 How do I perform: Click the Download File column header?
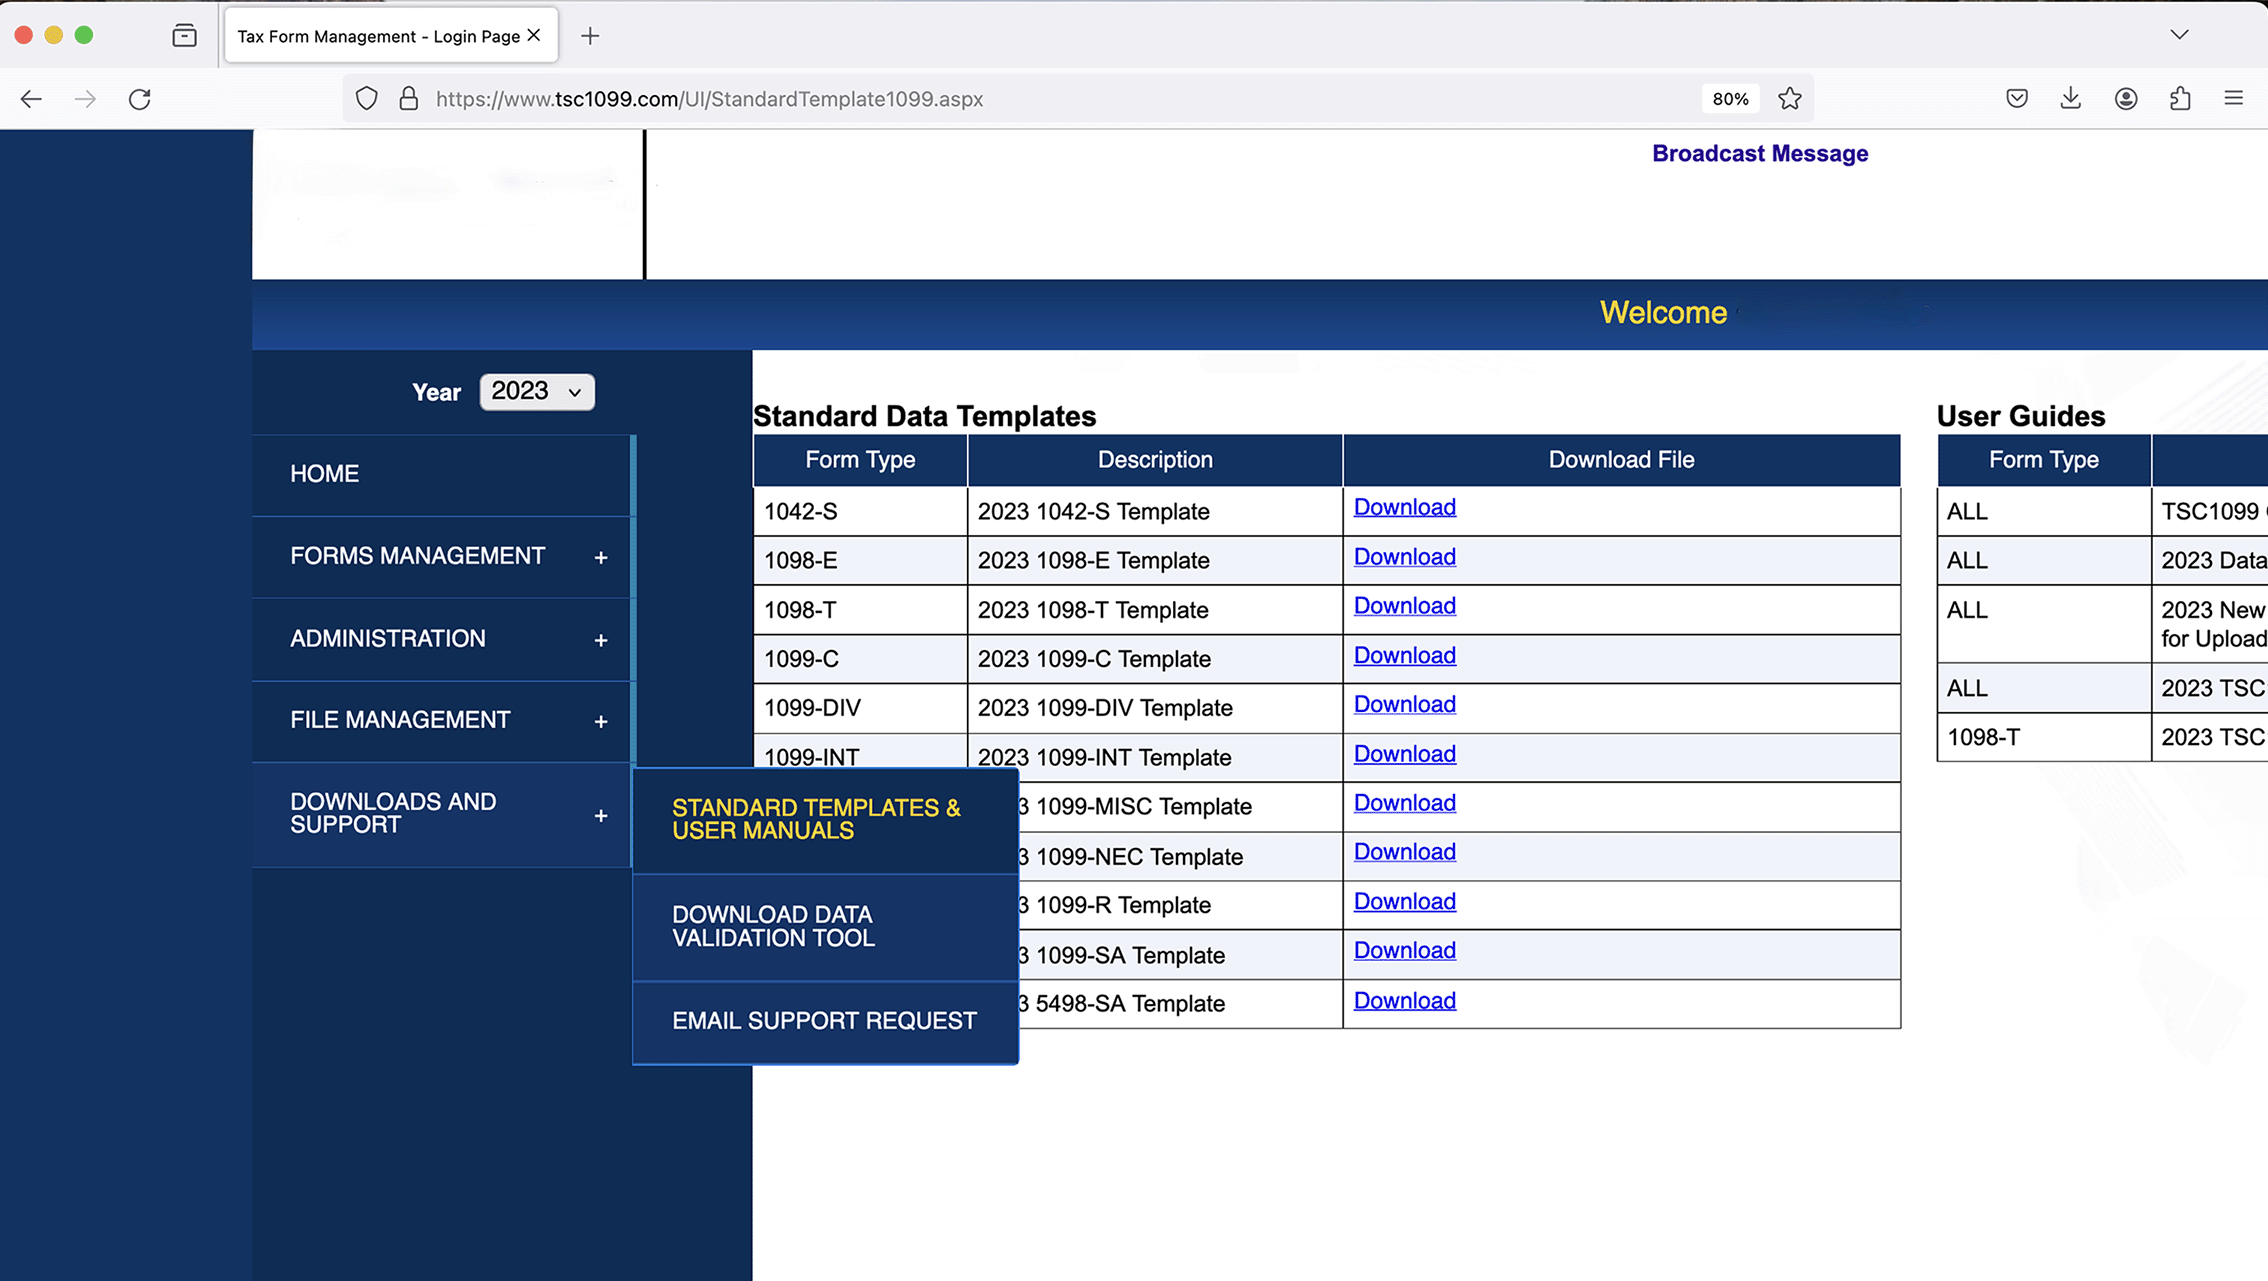(x=1621, y=460)
